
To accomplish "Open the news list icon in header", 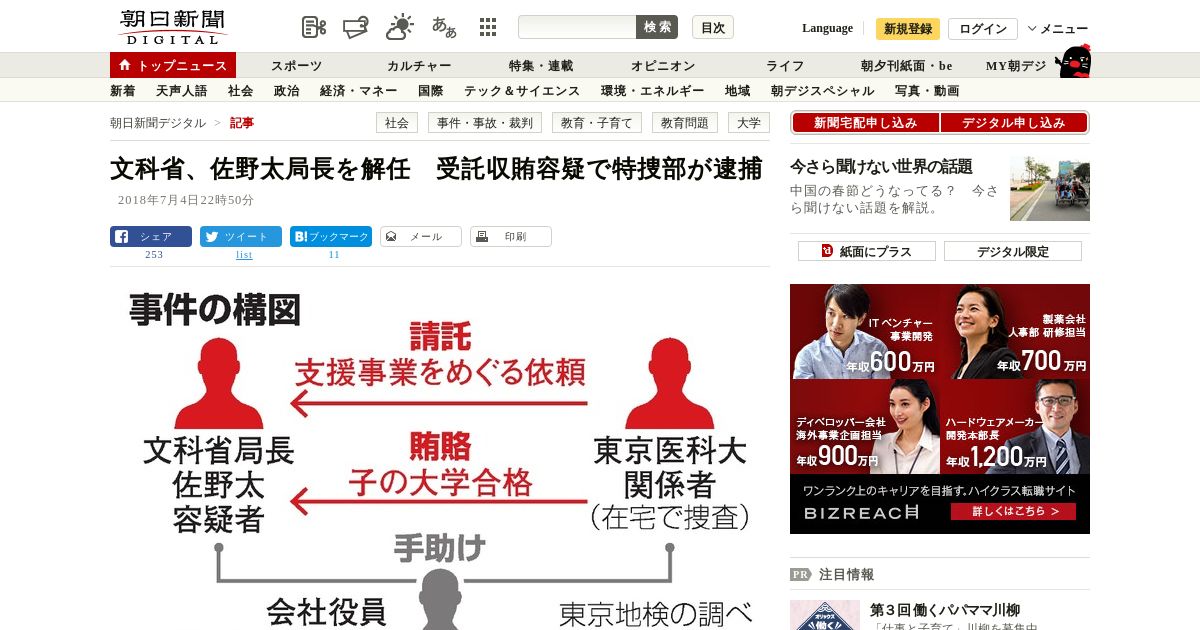I will [314, 27].
